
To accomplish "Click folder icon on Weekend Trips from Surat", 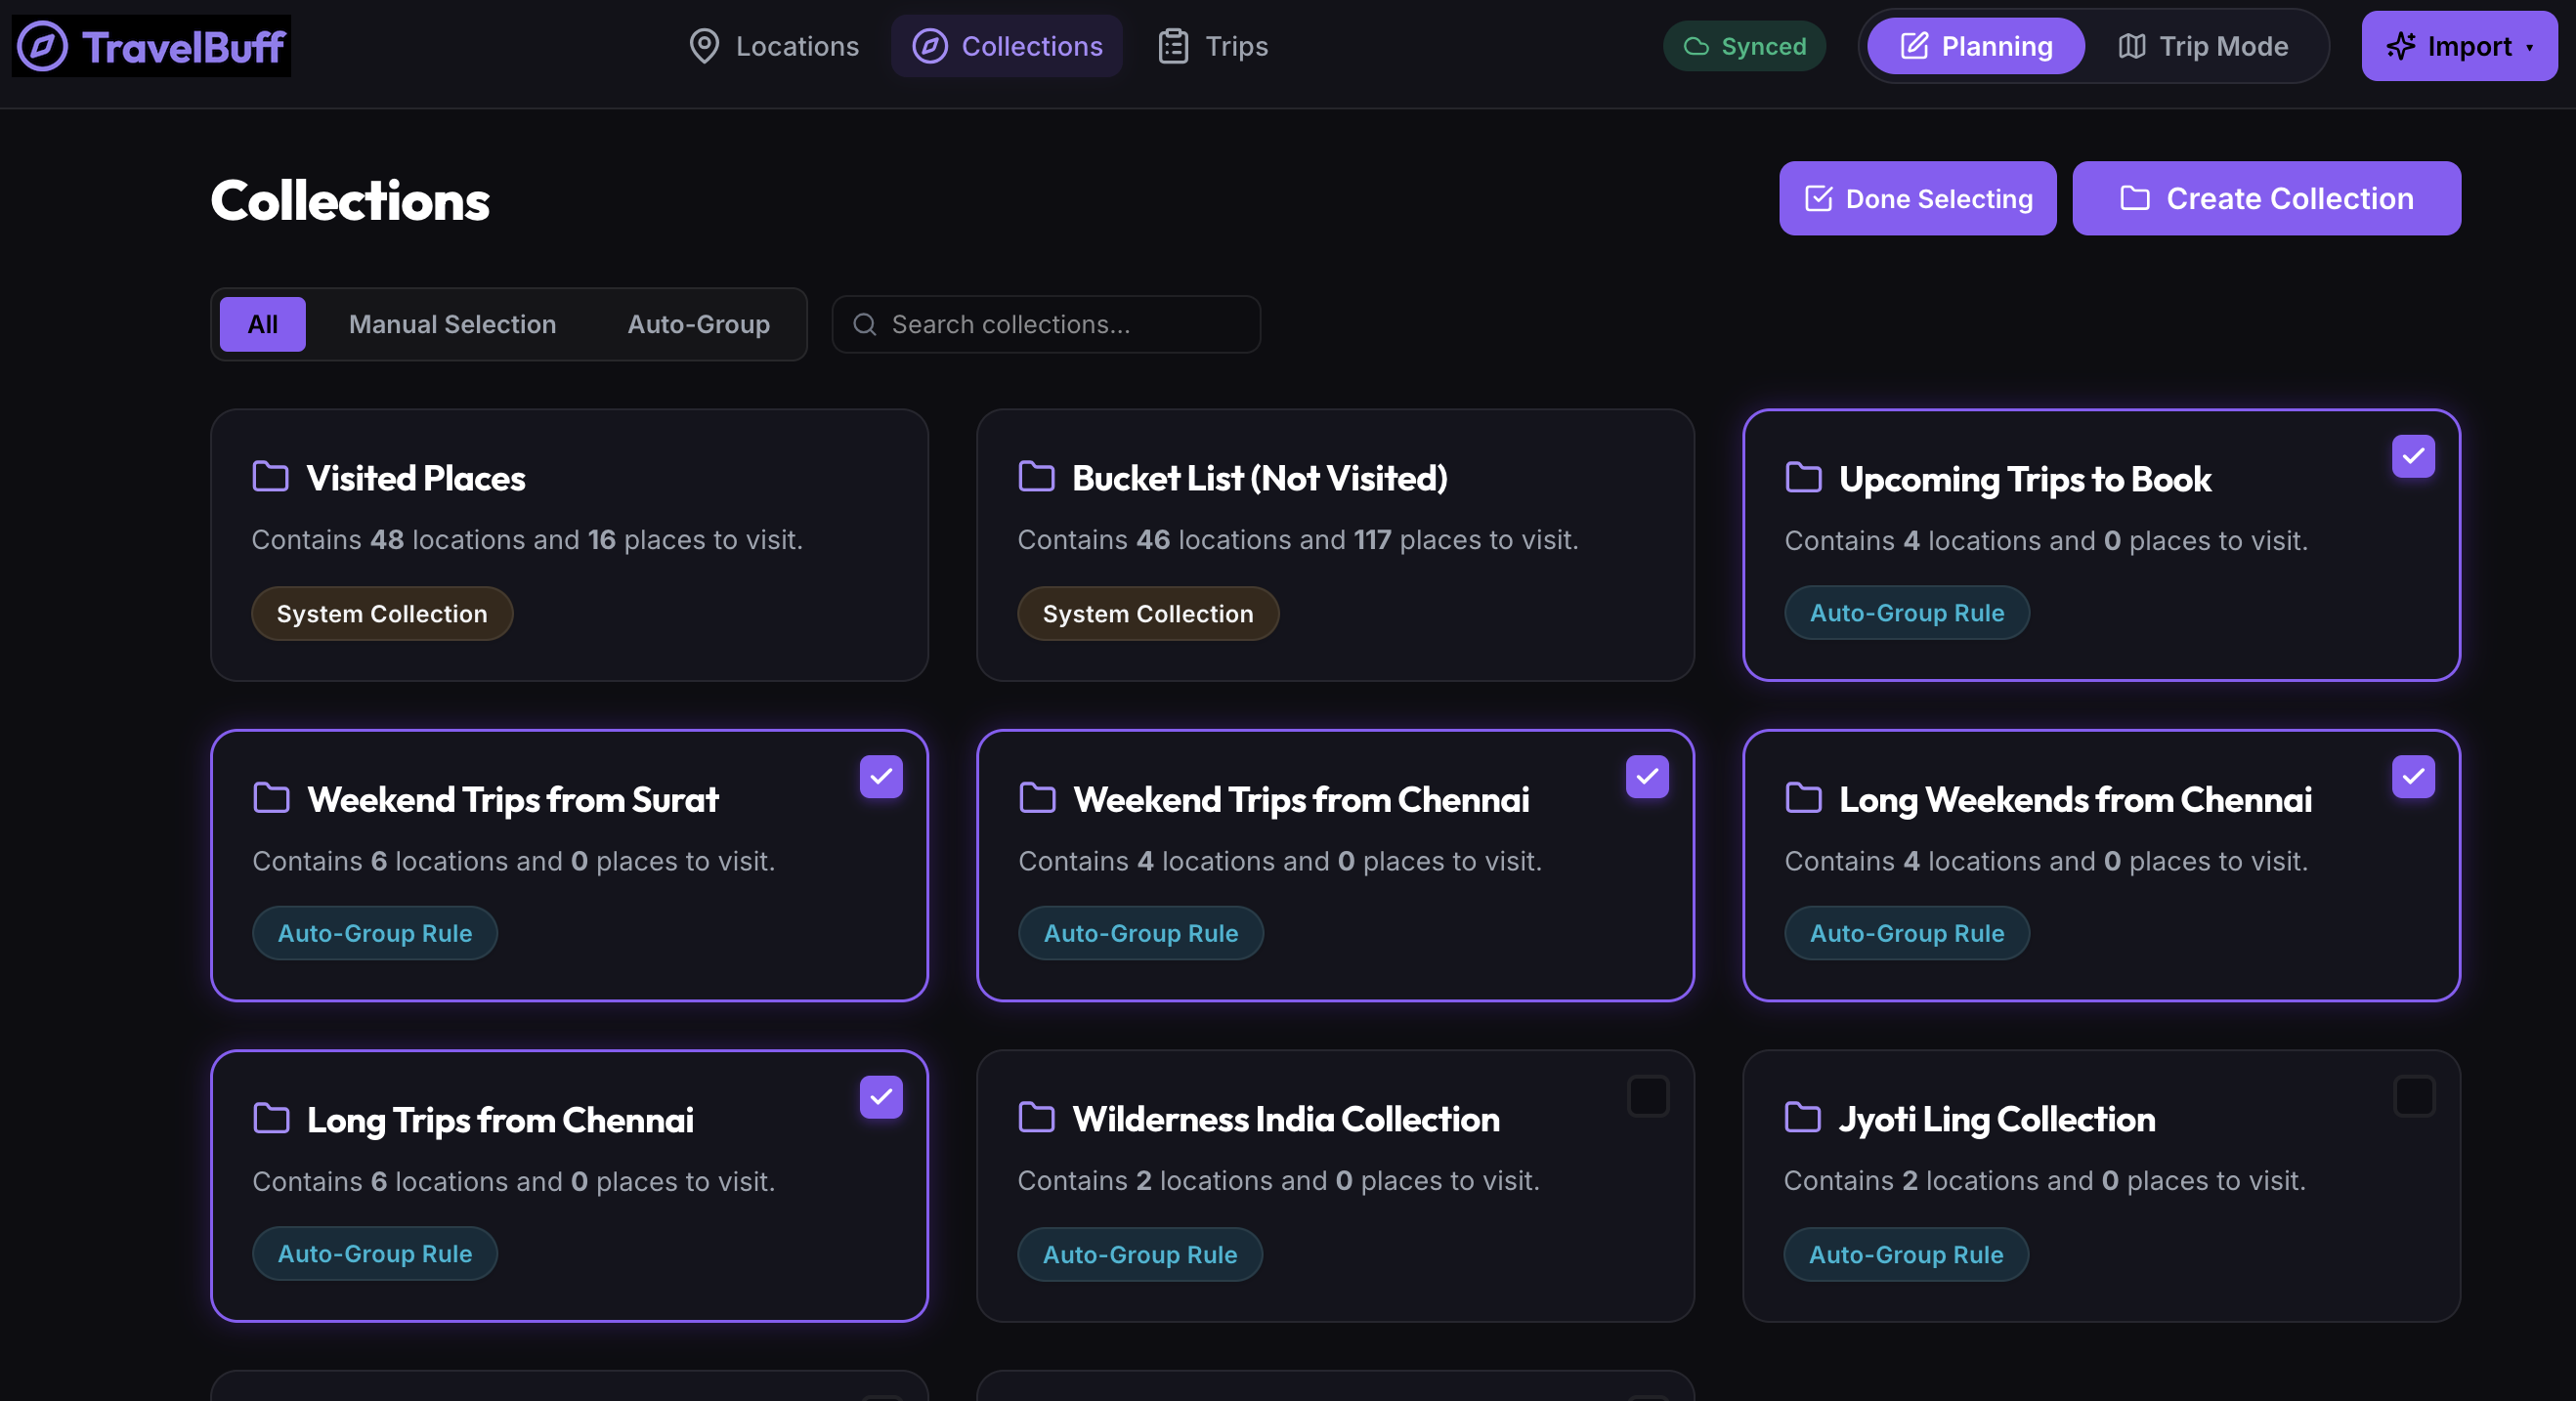I will (271, 797).
